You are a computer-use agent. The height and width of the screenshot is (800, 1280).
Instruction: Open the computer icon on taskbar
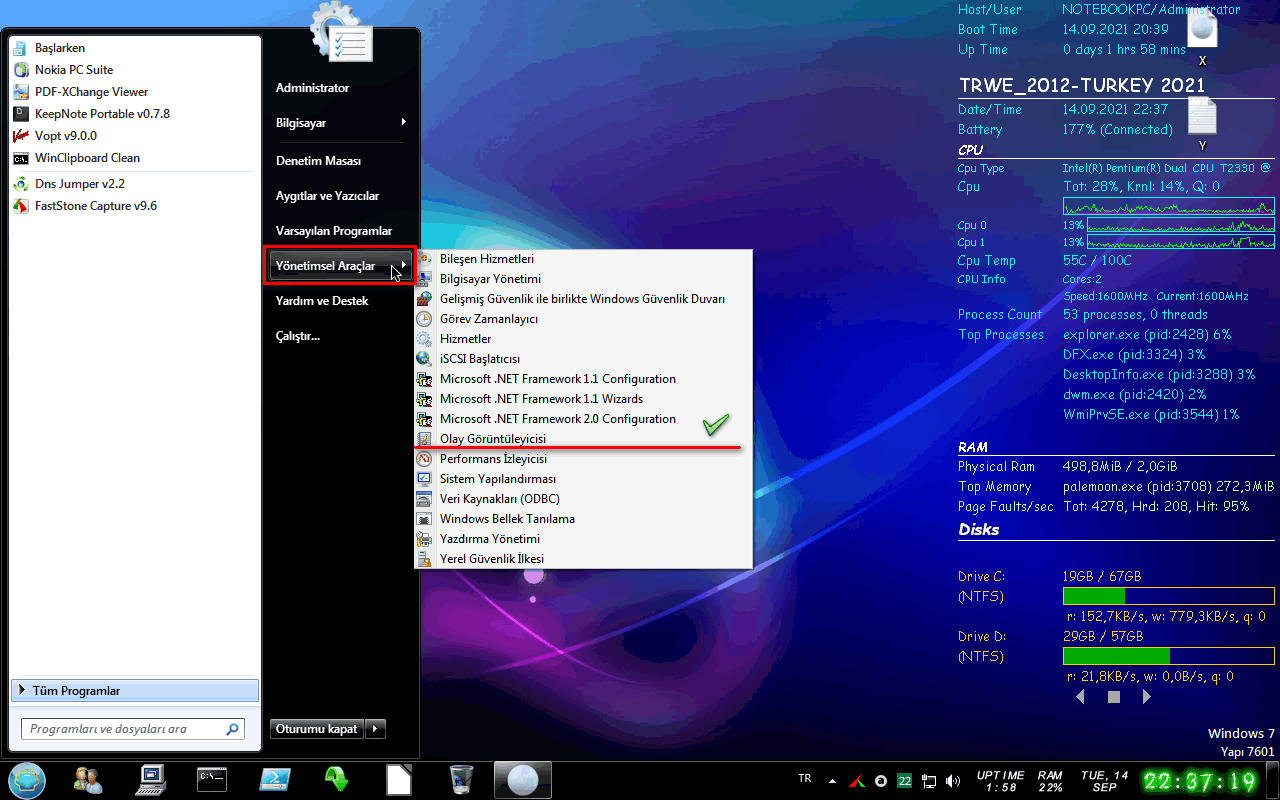click(150, 779)
